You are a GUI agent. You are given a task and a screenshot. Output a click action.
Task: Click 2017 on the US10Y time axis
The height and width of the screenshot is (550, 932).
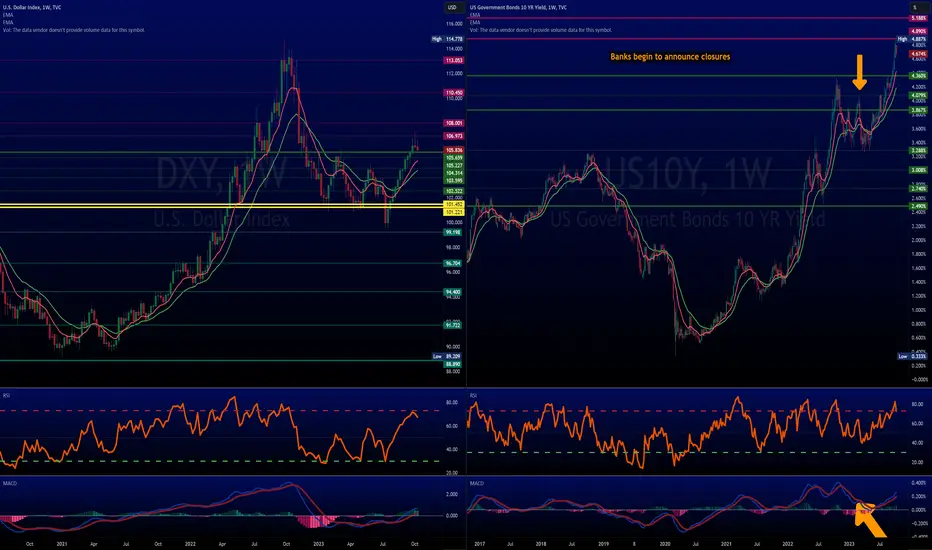click(x=479, y=543)
